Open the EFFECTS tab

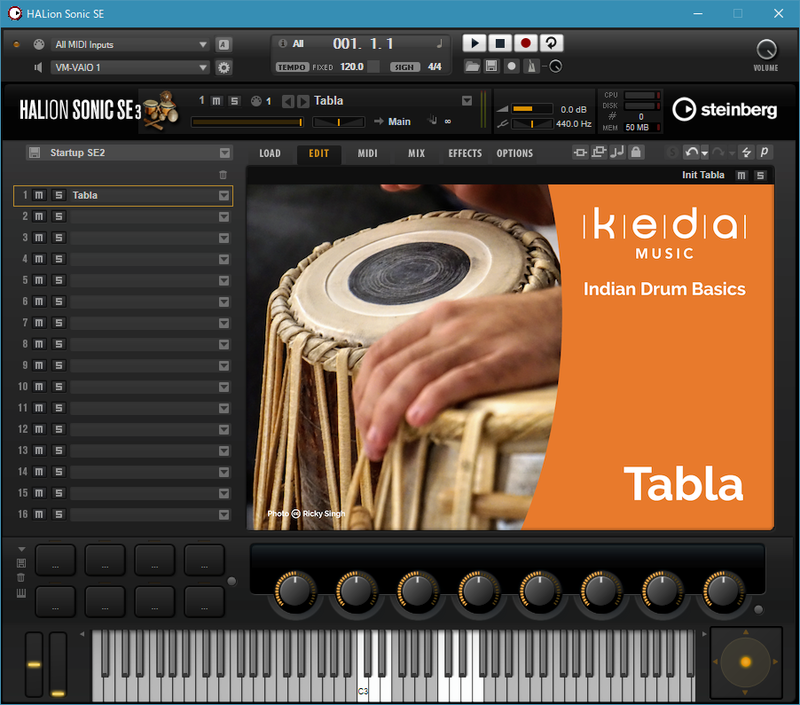(465, 154)
